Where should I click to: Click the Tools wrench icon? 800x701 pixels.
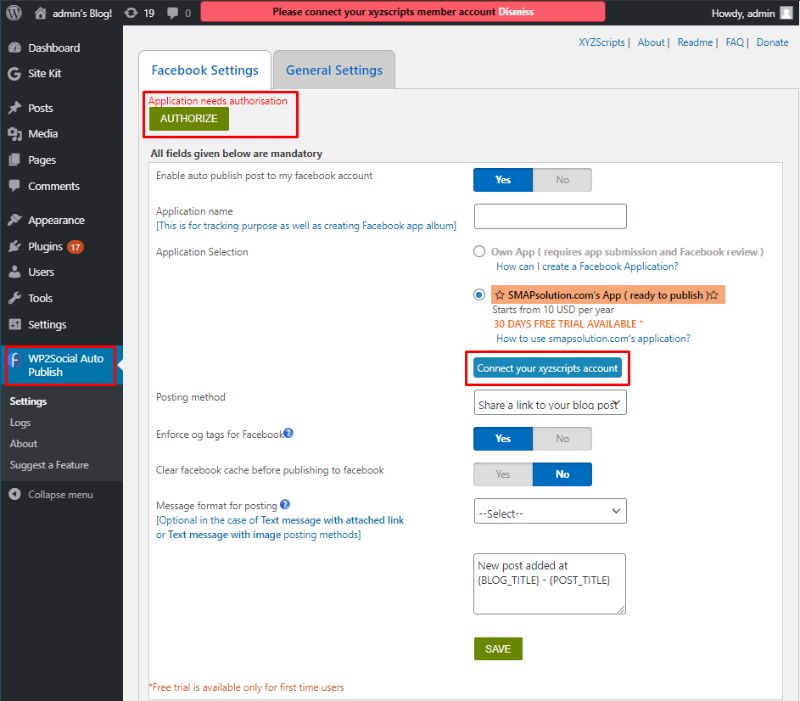(x=15, y=298)
